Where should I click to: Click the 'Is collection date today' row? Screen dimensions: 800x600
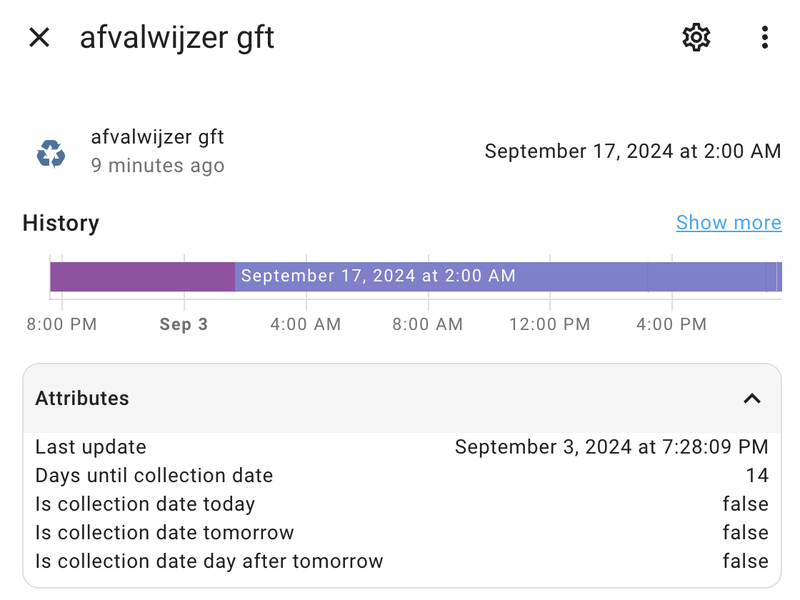coord(400,504)
